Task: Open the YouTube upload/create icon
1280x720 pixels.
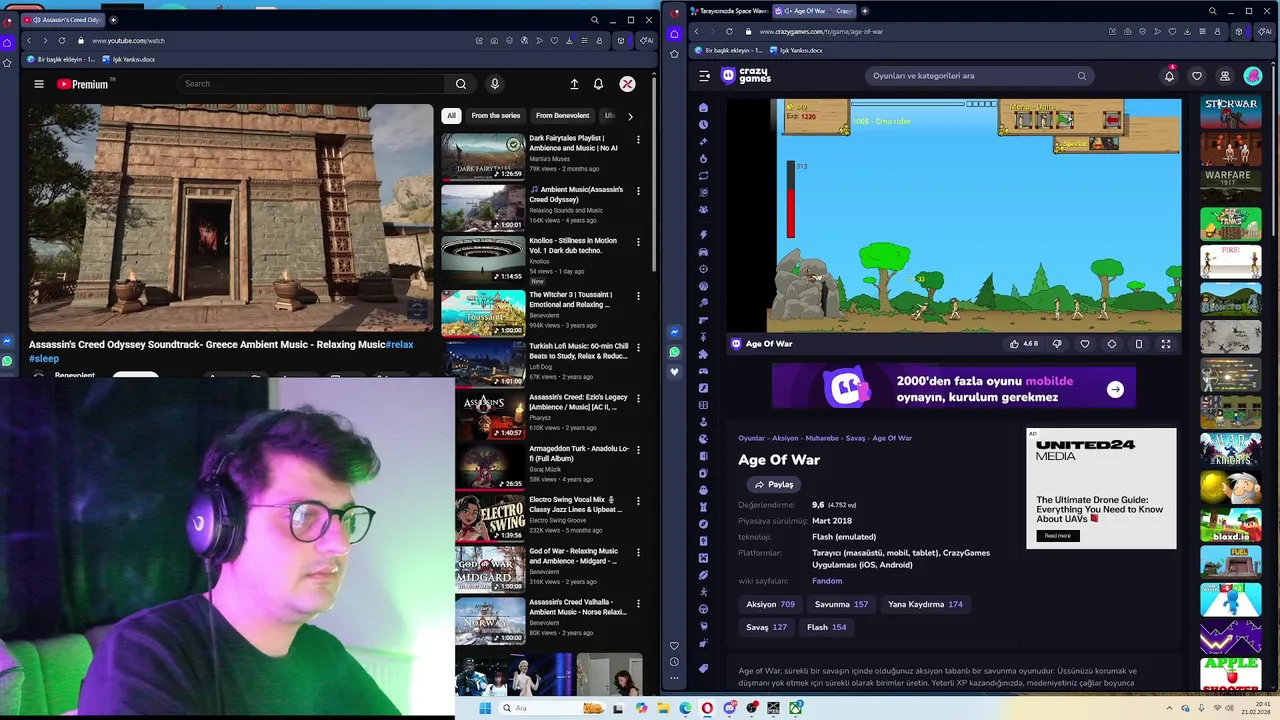Action: coord(574,84)
